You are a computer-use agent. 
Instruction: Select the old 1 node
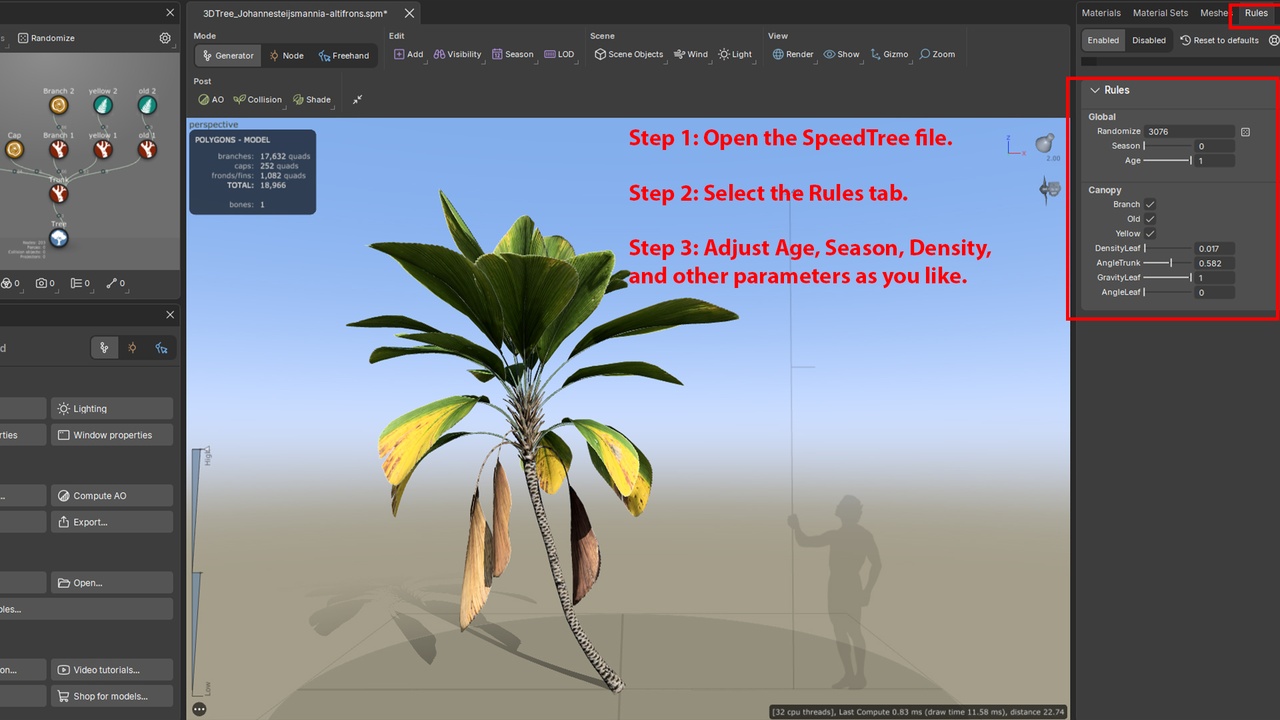pos(147,149)
